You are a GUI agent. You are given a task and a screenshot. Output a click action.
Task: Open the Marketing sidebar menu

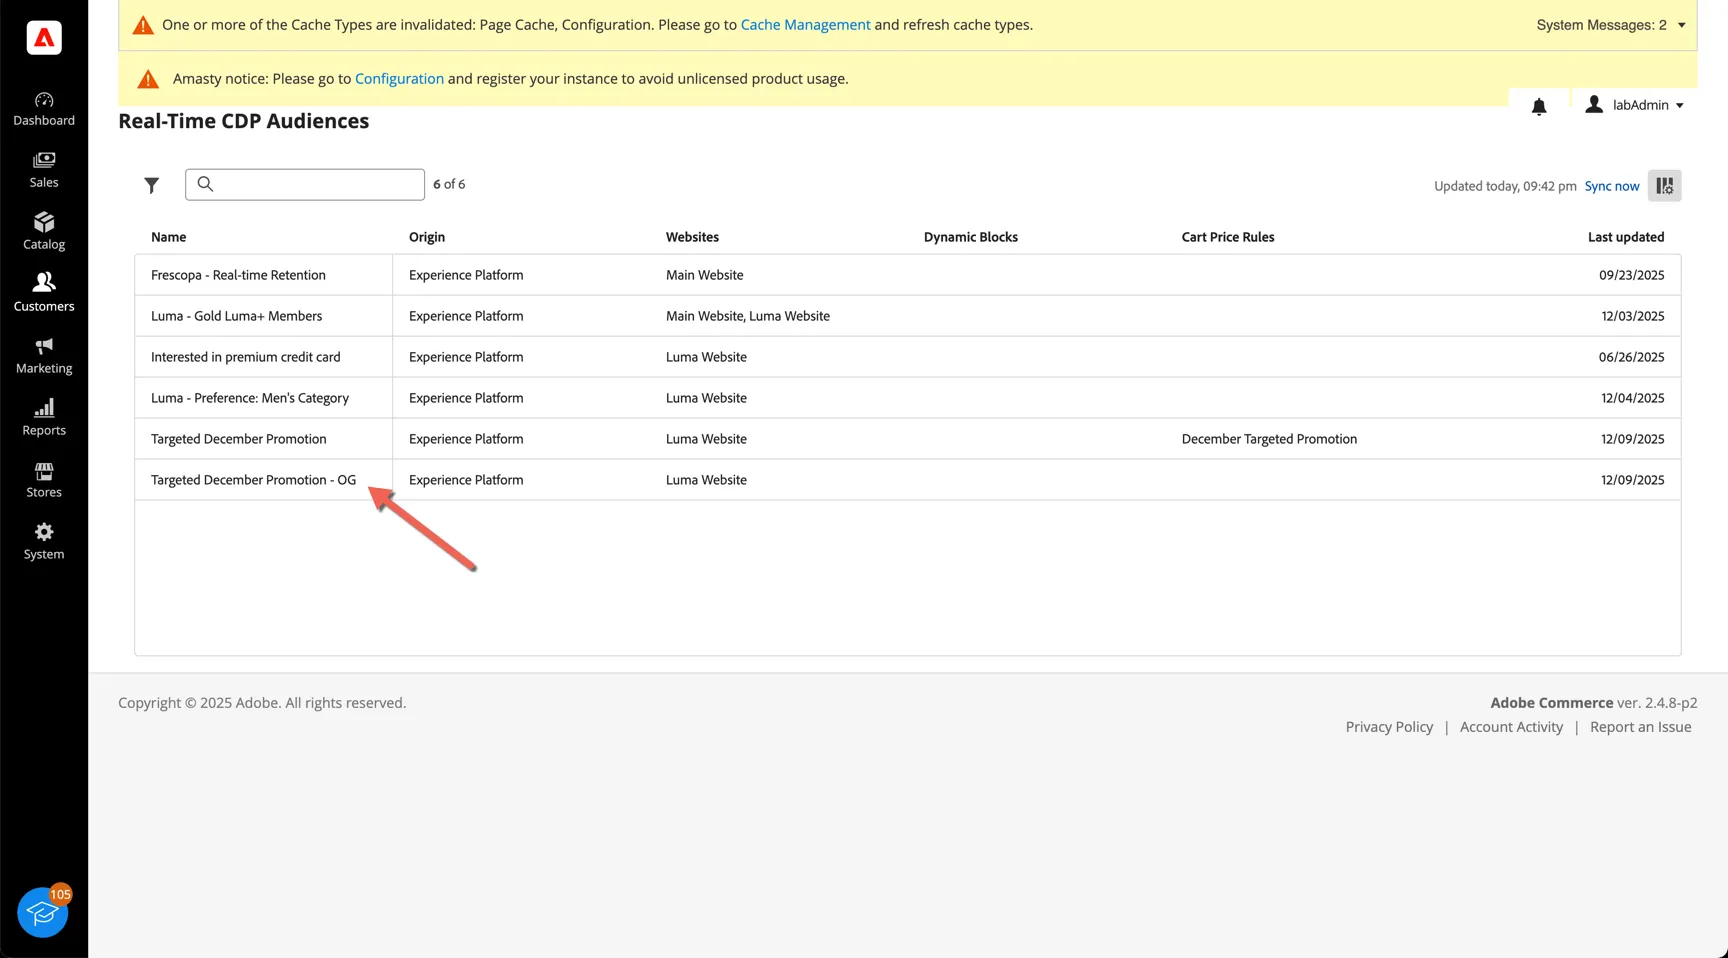point(44,356)
